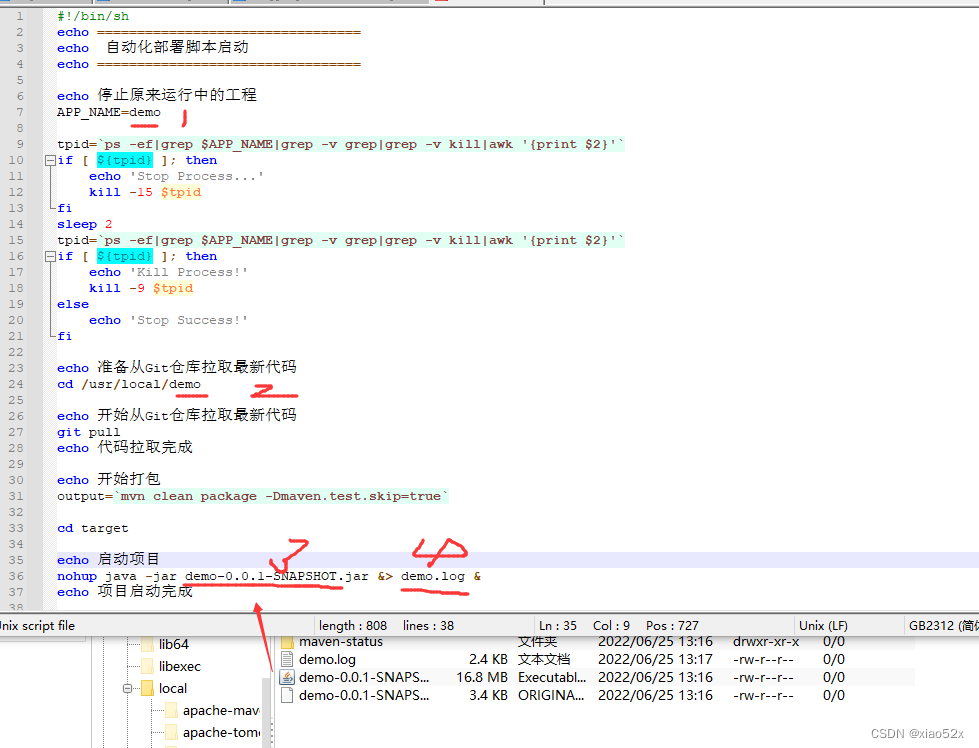The height and width of the screenshot is (748, 979).
Task: Collapse the fold marker at line 10
Action: 50,160
